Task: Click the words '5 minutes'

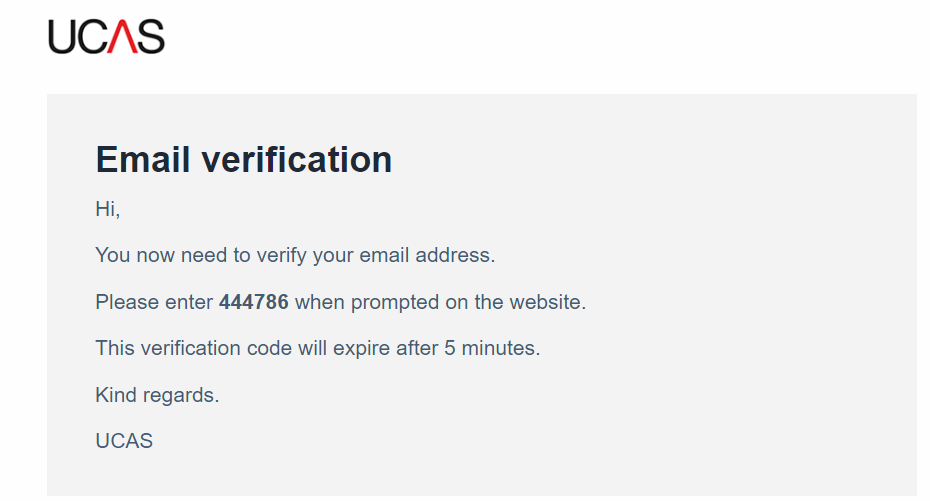Action: (490, 348)
